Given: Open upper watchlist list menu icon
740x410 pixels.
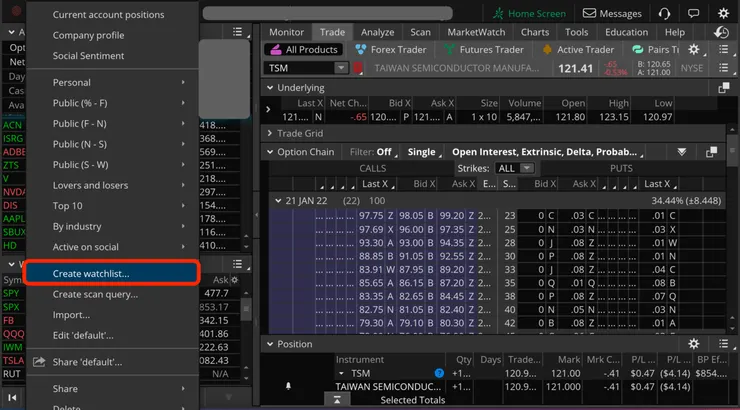Looking at the screenshot, I should 237,32.
